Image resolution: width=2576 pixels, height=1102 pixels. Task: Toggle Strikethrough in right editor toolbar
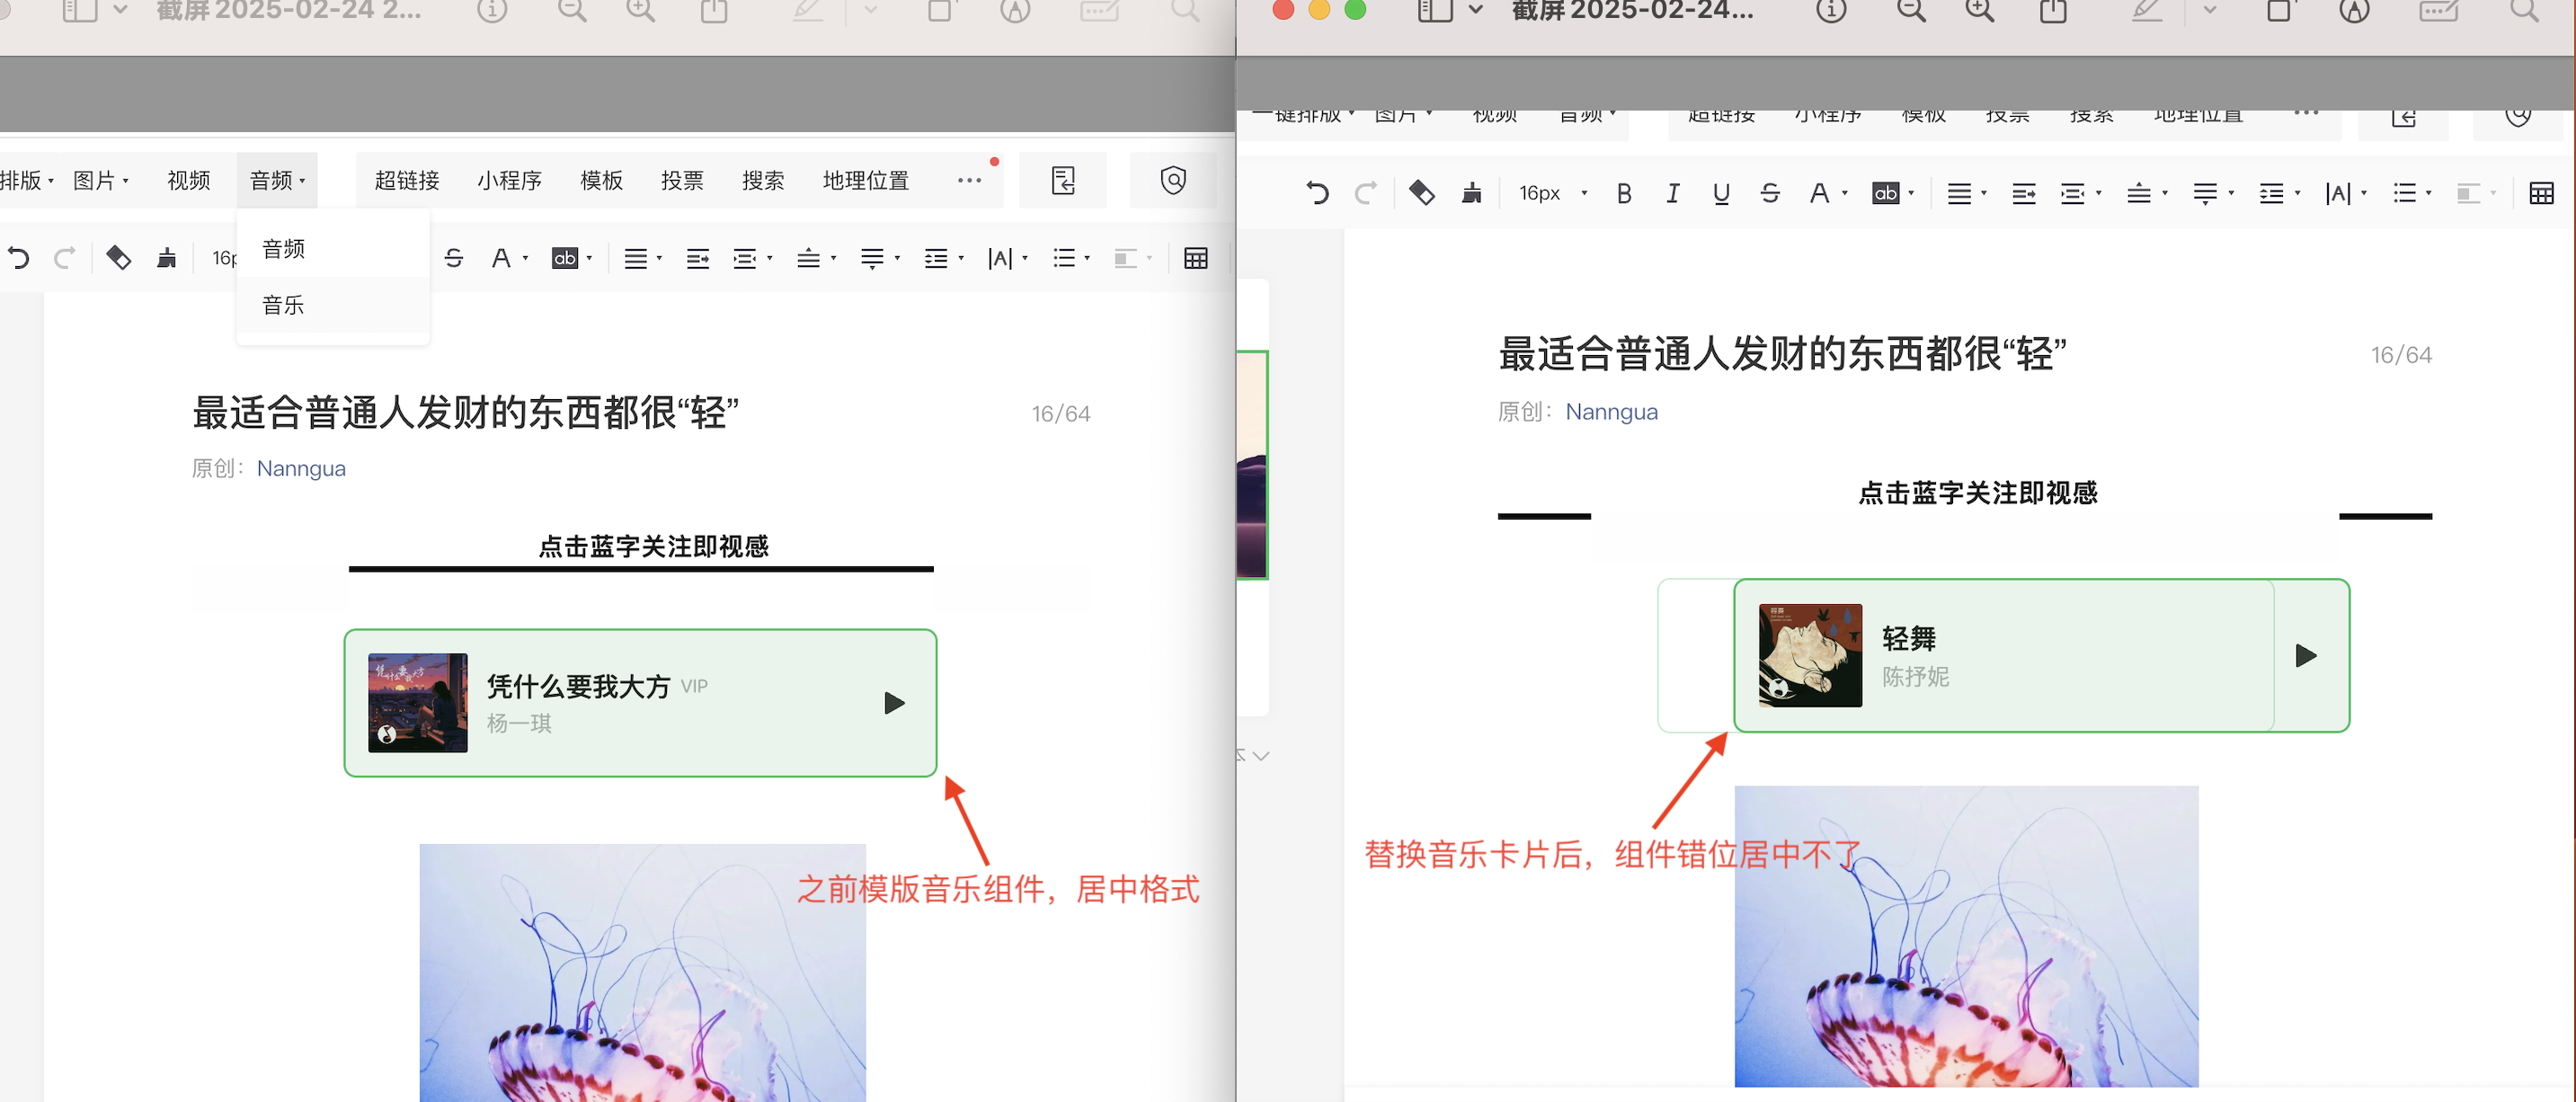coord(1770,193)
